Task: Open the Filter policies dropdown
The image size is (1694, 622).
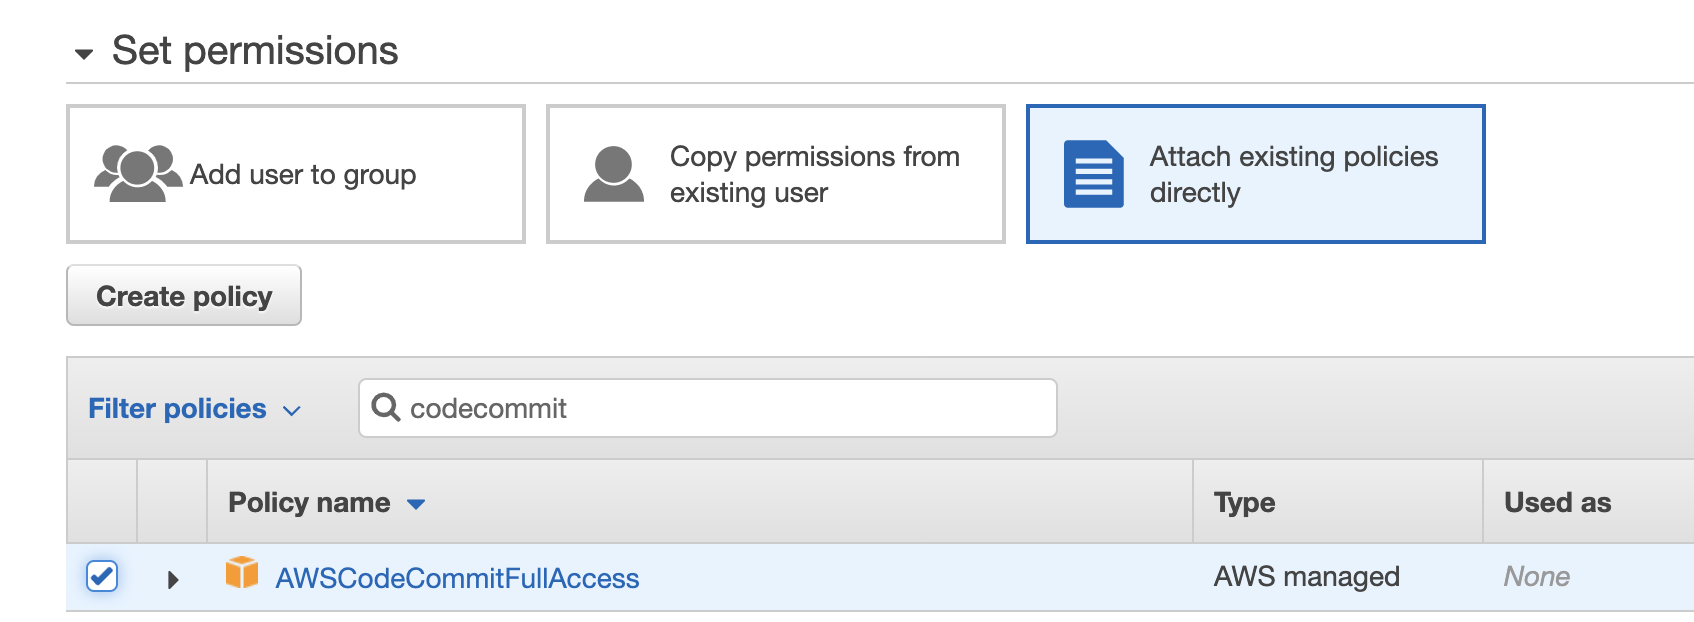Action: click(x=194, y=409)
